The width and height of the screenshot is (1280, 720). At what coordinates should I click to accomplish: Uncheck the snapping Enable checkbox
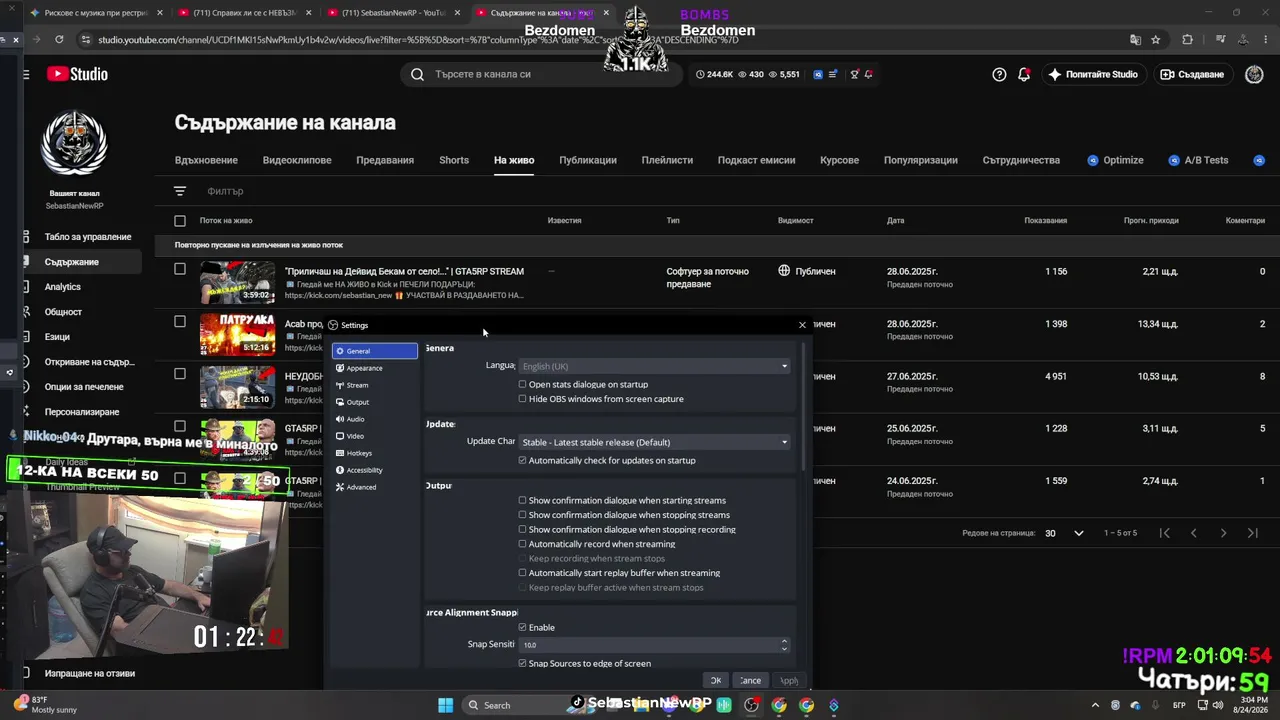click(x=522, y=627)
